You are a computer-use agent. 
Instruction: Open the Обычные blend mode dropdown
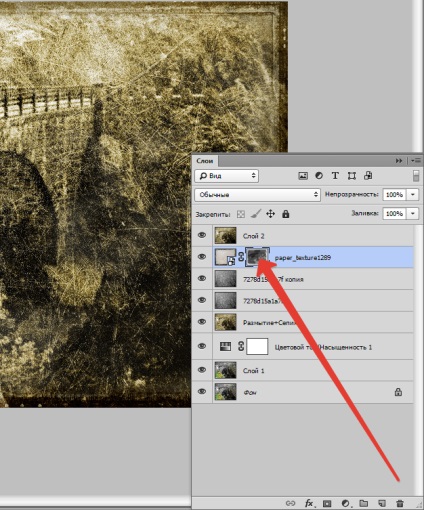(x=257, y=194)
